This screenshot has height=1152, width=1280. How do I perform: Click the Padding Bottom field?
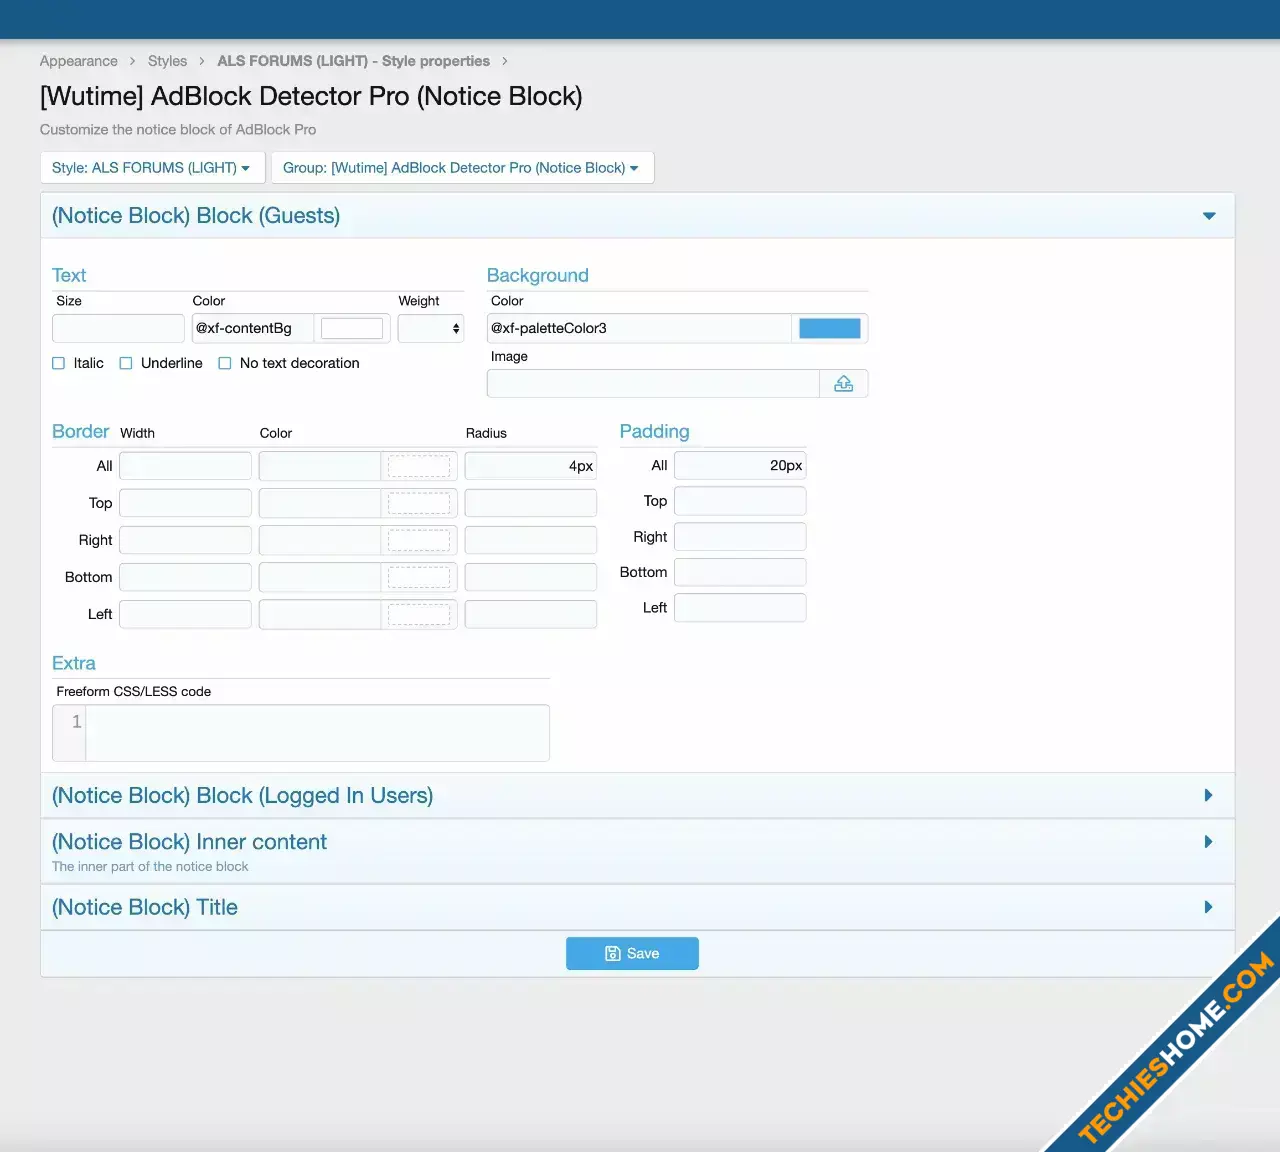point(740,572)
